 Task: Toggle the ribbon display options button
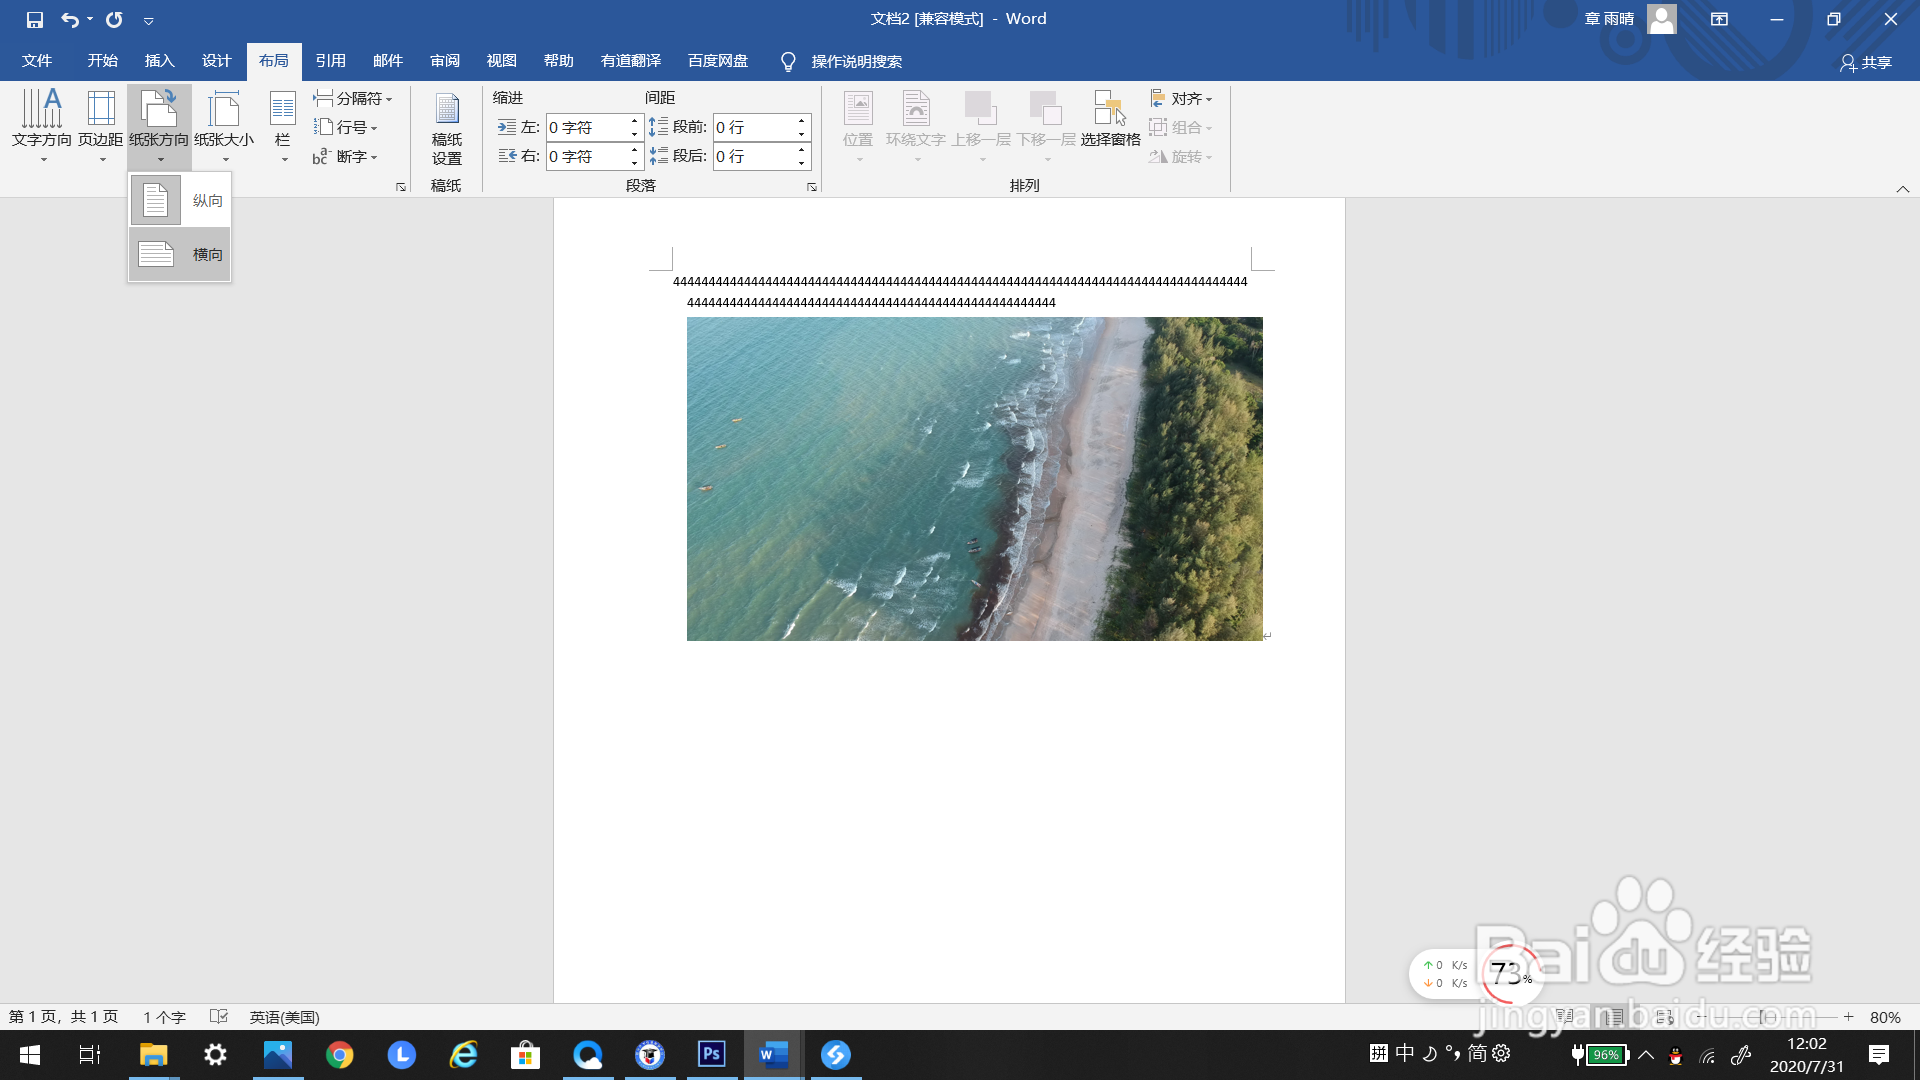(x=1719, y=19)
